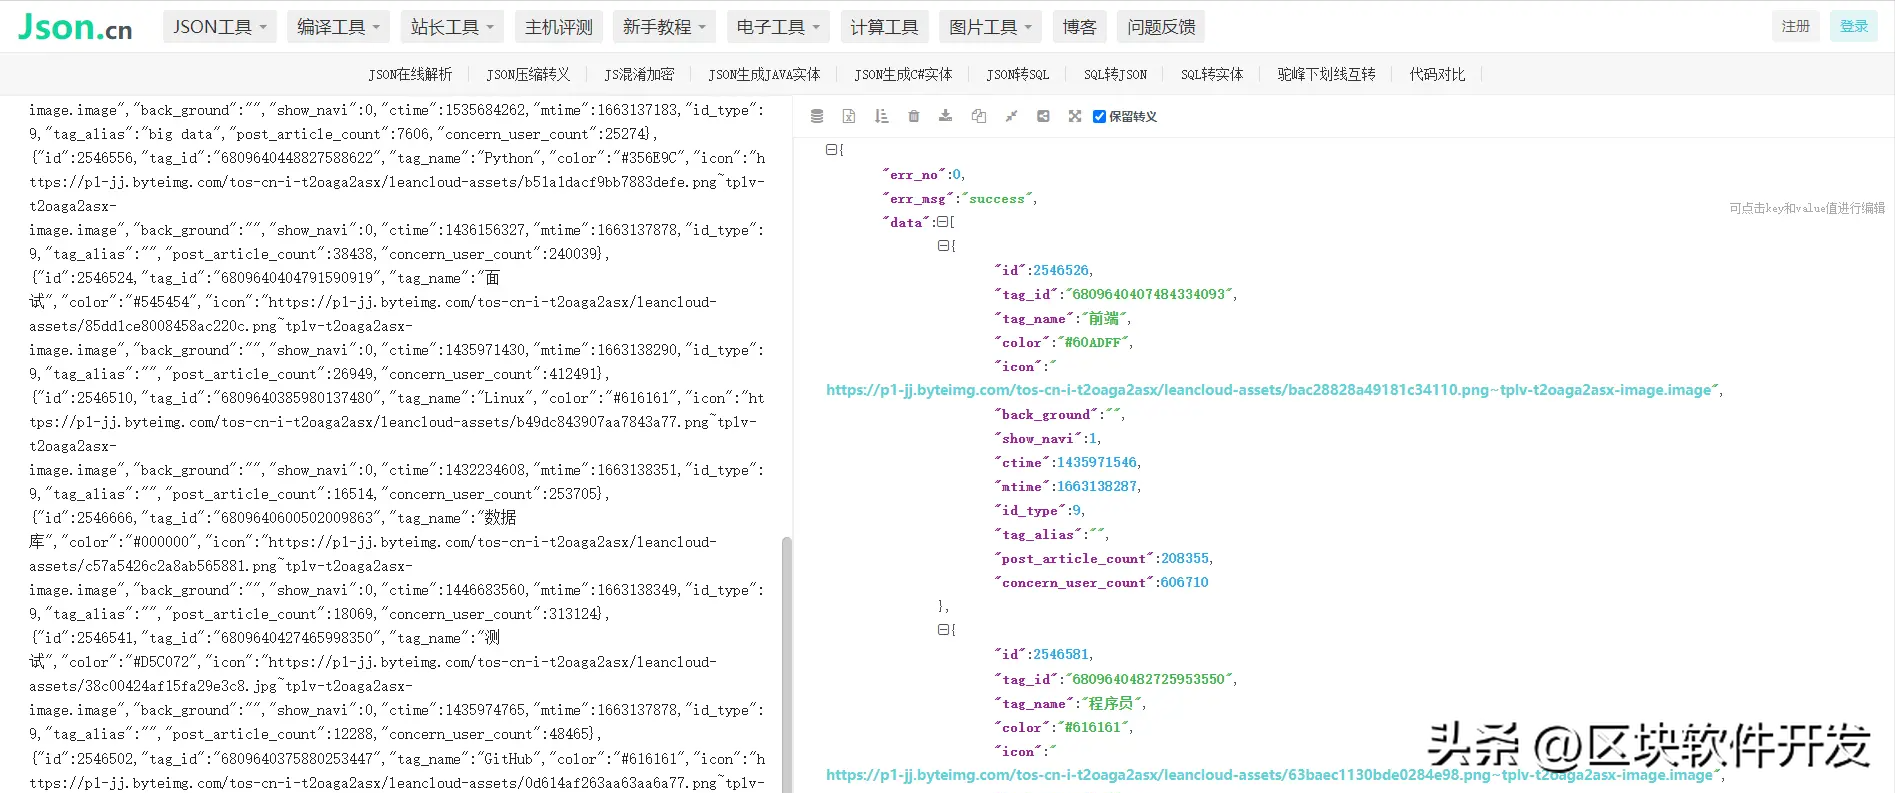Open the 站长工具 dropdown menu

pos(452,27)
